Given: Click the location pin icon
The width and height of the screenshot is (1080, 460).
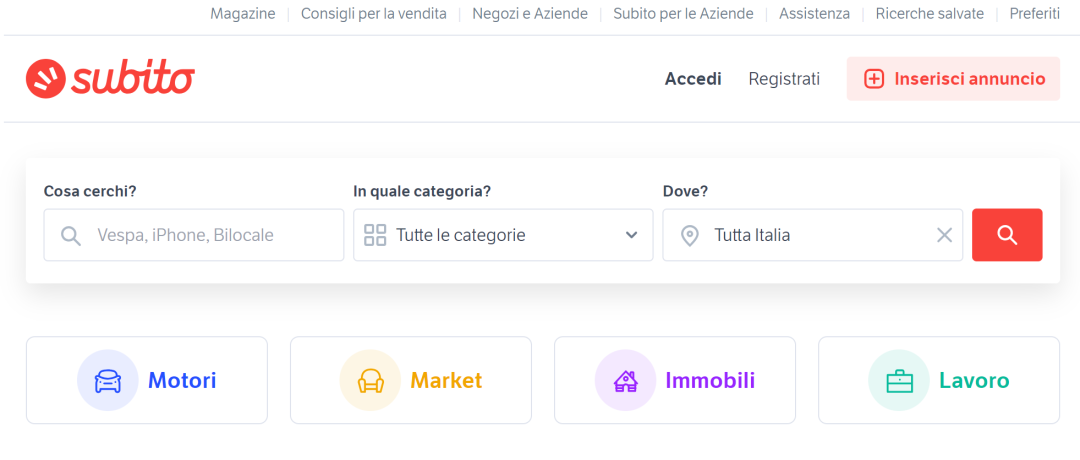Looking at the screenshot, I should point(689,236).
